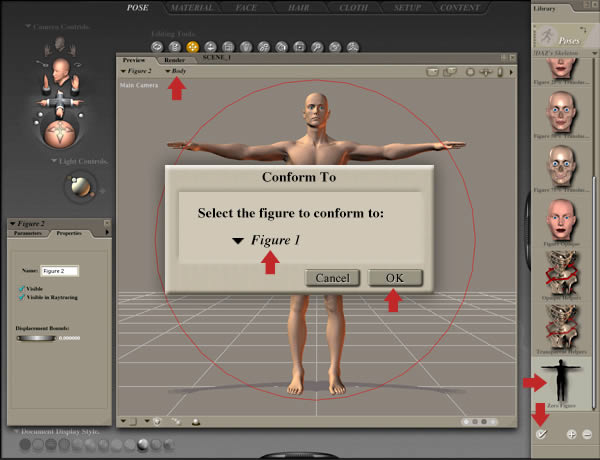Select the Properties tab
600x460 pixels.
[69, 233]
